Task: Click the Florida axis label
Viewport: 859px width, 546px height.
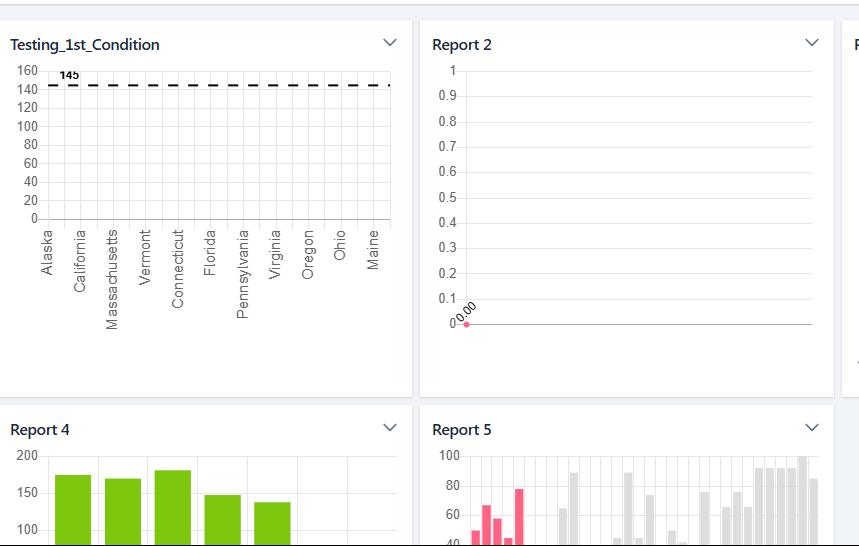Action: coord(210,254)
